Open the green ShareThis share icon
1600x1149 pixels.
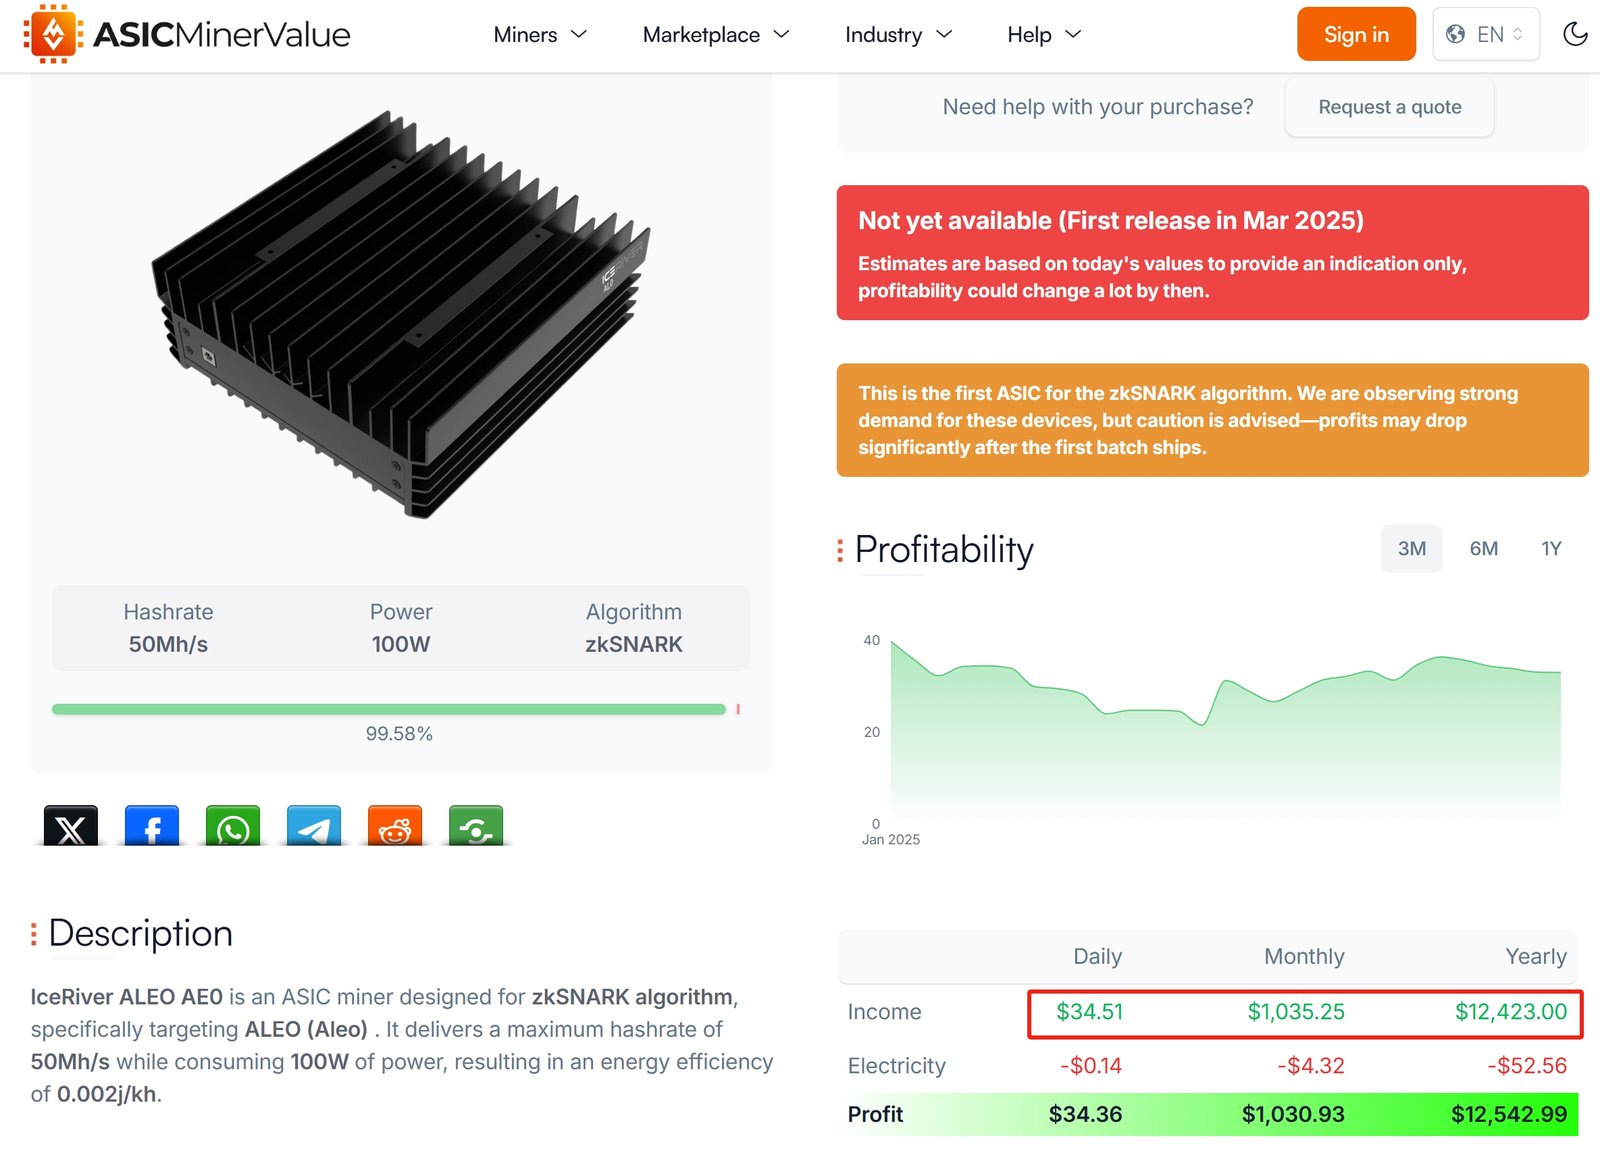click(x=476, y=826)
